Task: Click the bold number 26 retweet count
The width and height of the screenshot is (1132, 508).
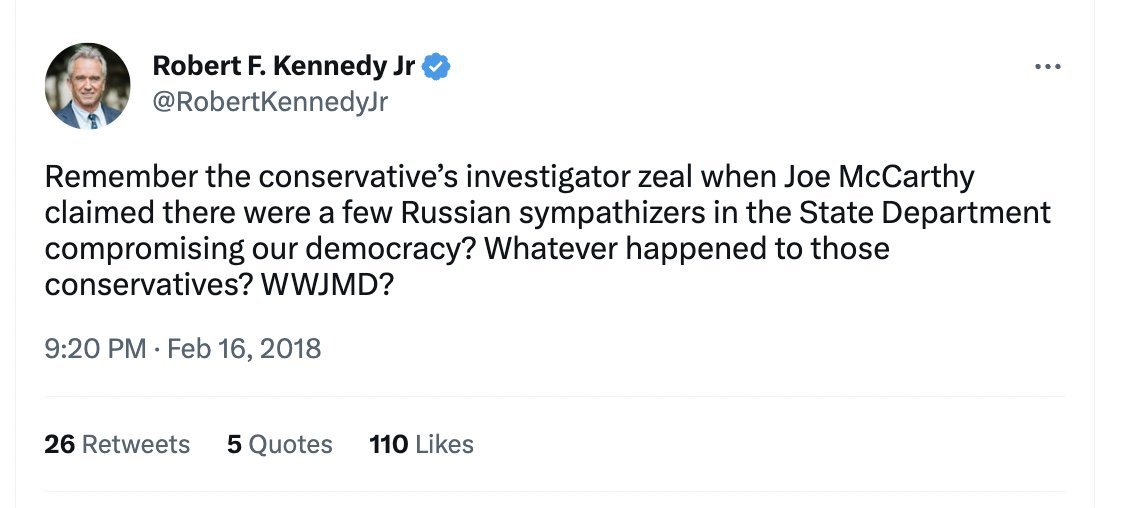Action: (60, 444)
